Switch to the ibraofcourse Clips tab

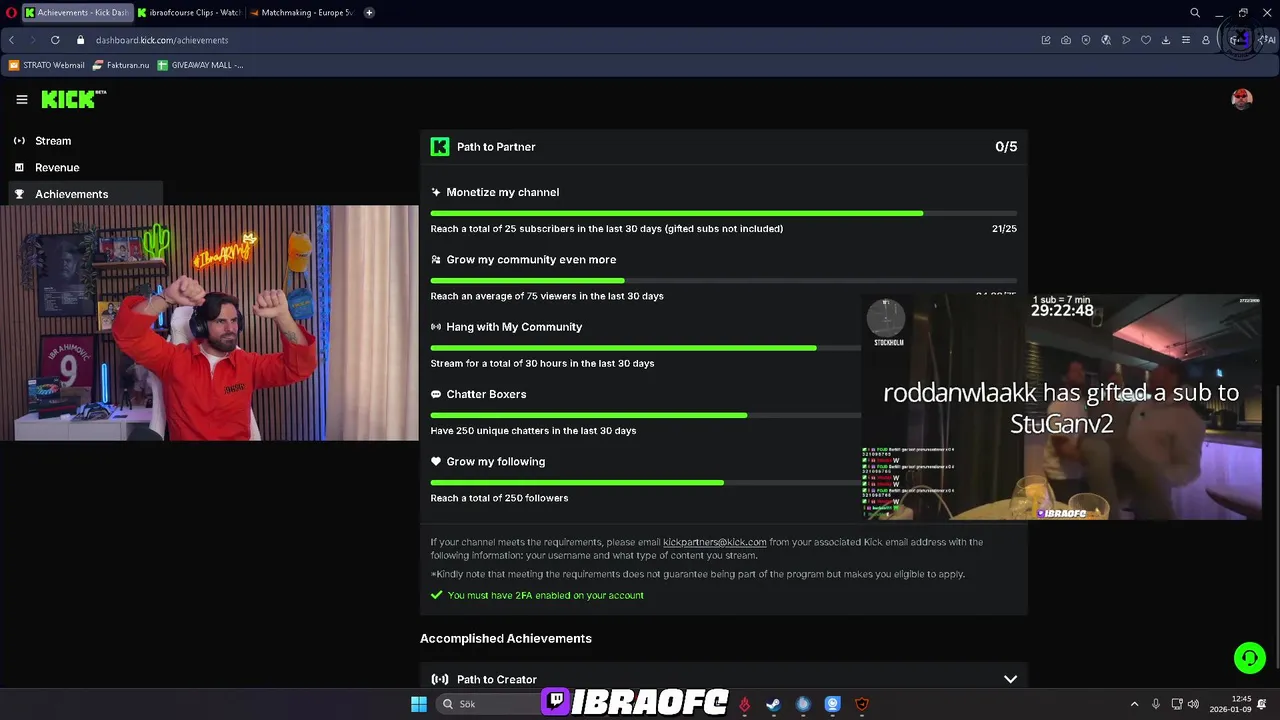tap(189, 13)
